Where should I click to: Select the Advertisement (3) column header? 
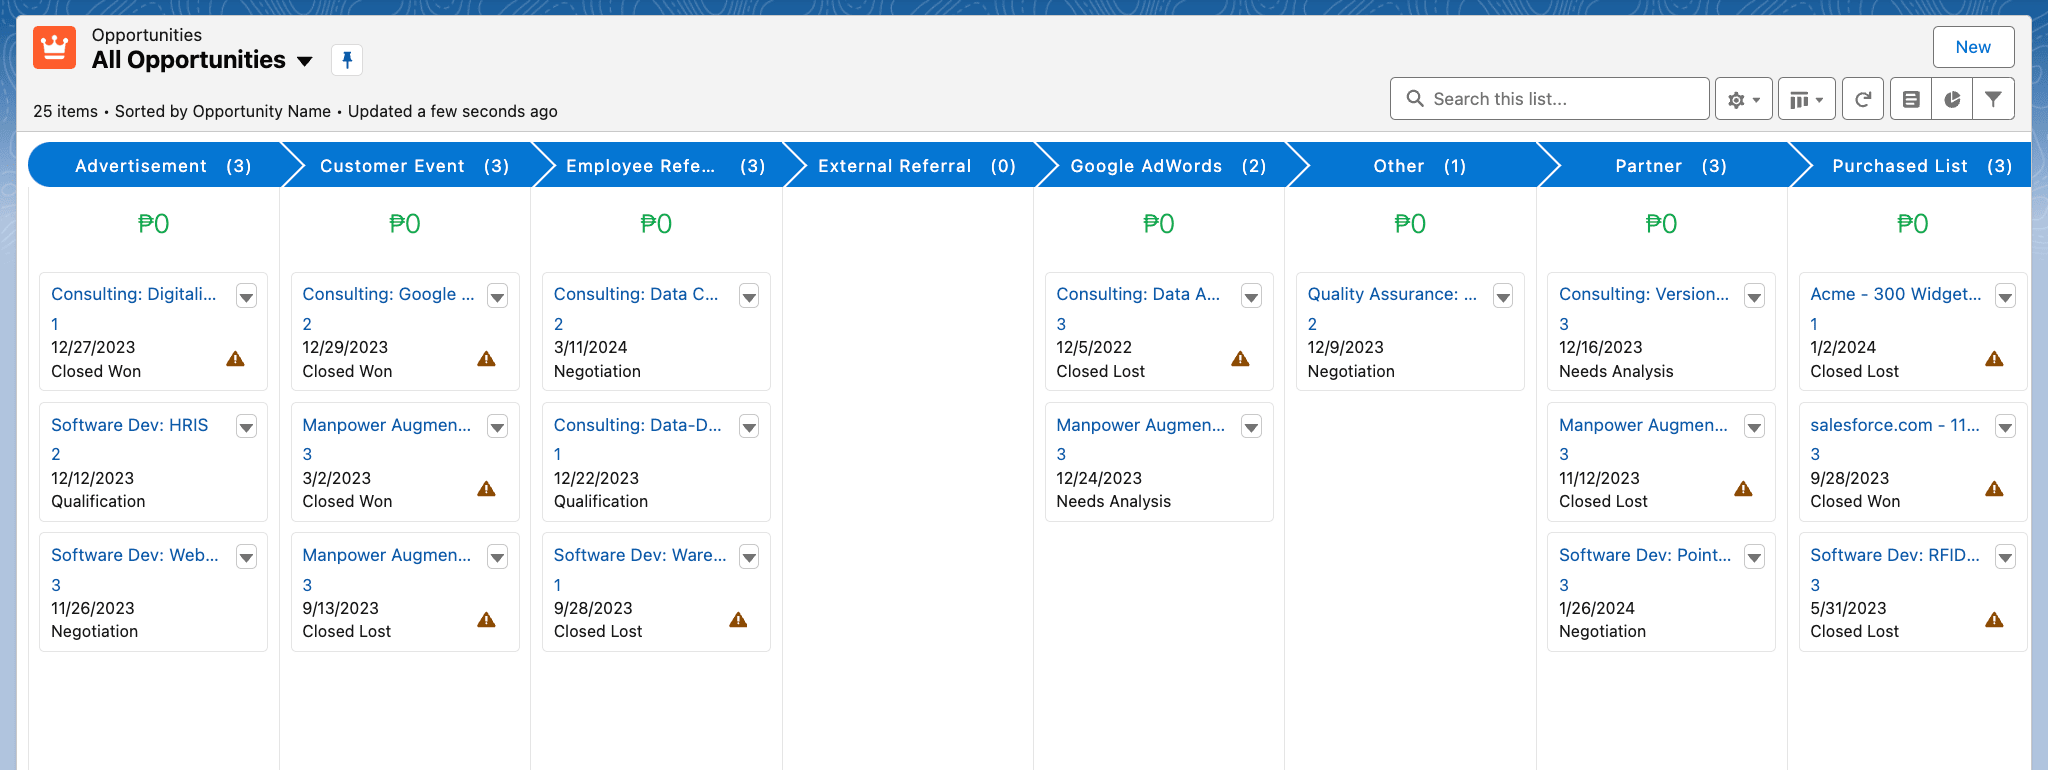(x=163, y=165)
